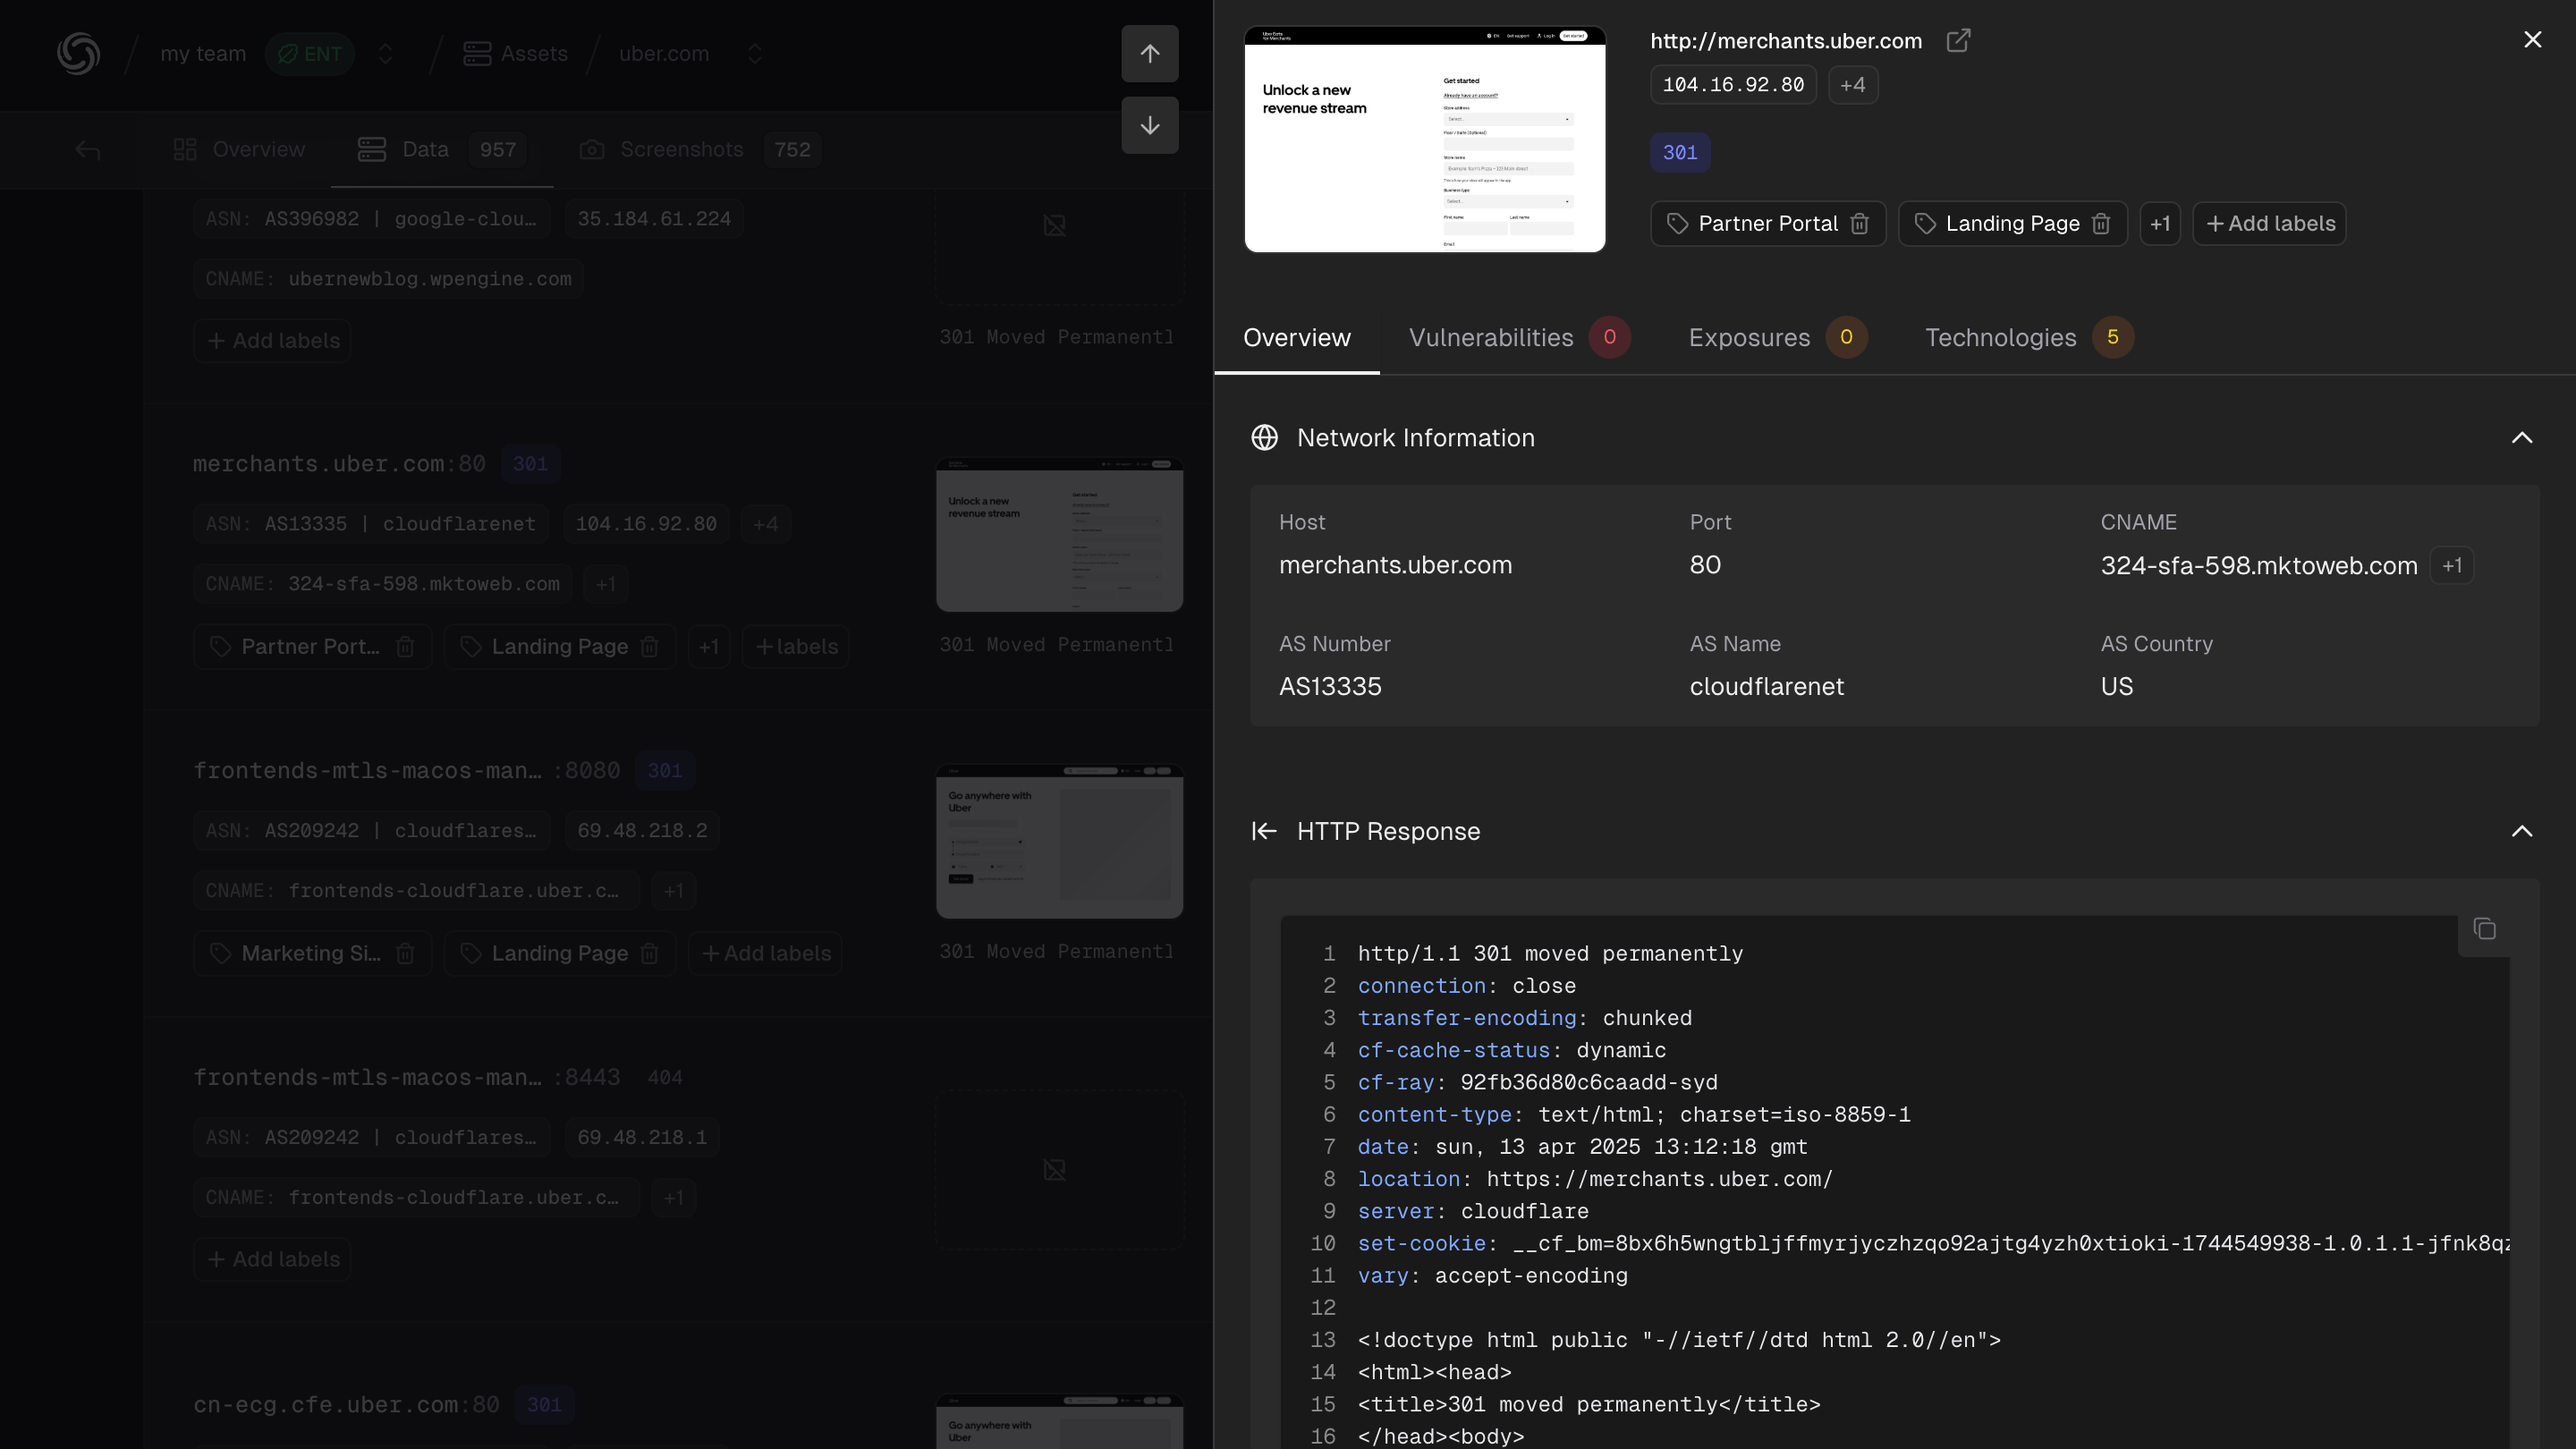Open merchants.uber.com external link icon
Screen dimensions: 2576x1449
(x=1958, y=41)
